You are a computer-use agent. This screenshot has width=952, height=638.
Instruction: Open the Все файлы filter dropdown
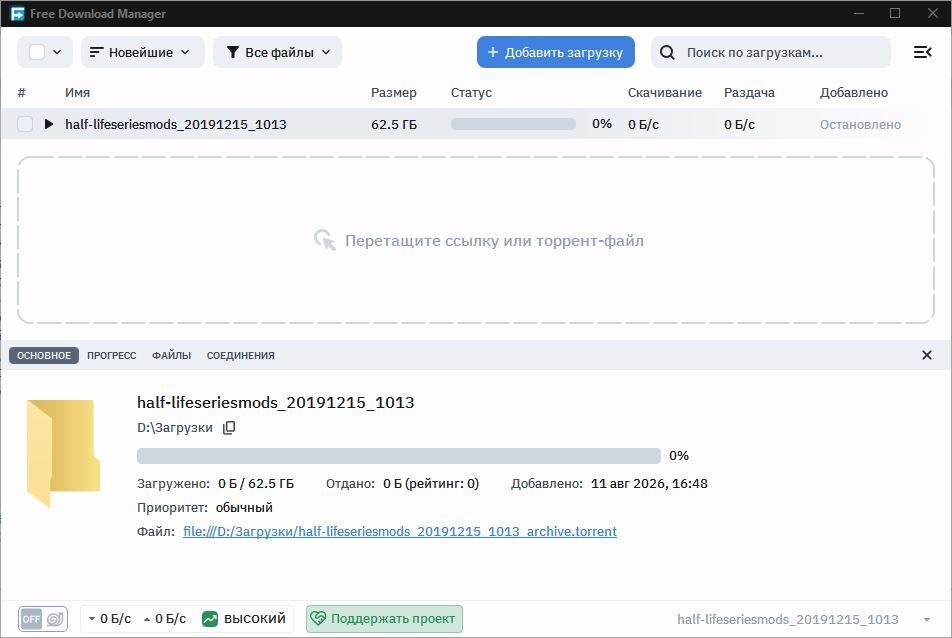(277, 52)
